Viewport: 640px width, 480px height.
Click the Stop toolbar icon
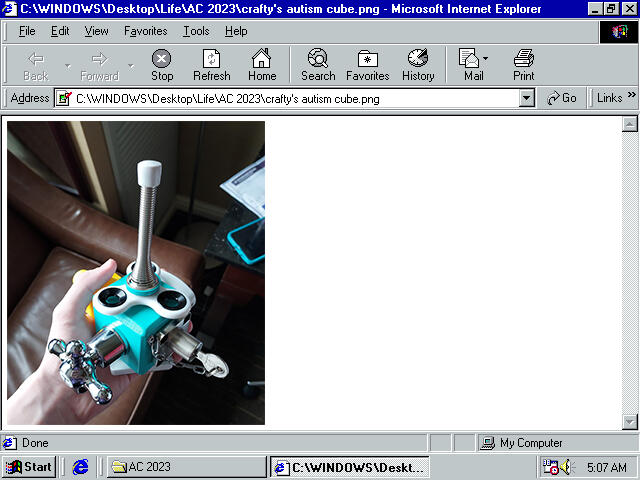(162, 65)
